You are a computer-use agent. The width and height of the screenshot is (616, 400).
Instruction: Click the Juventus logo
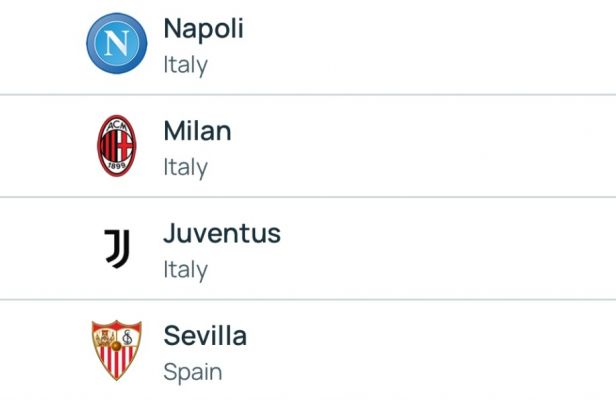click(117, 249)
